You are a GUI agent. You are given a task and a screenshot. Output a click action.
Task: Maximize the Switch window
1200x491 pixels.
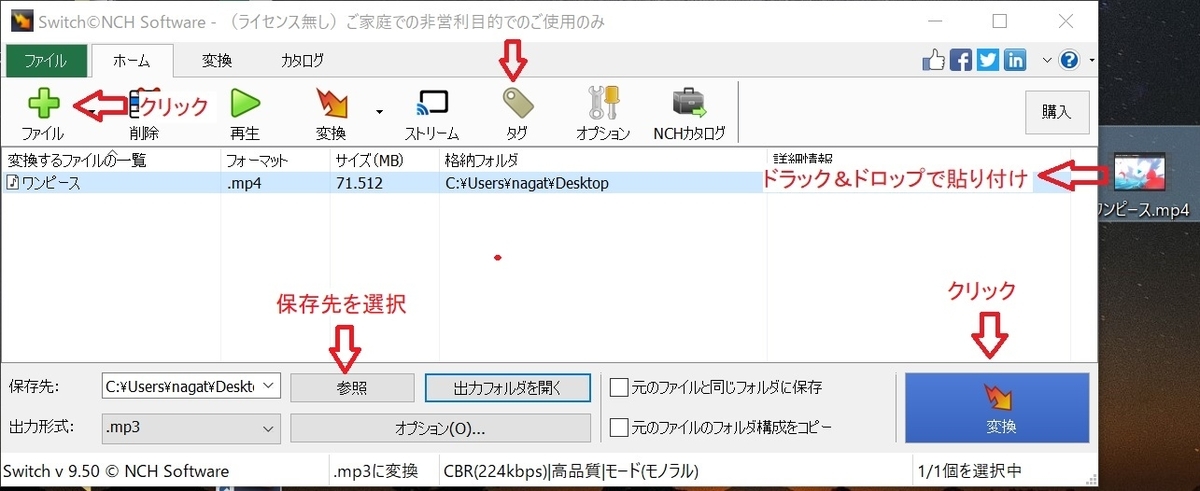(x=999, y=21)
